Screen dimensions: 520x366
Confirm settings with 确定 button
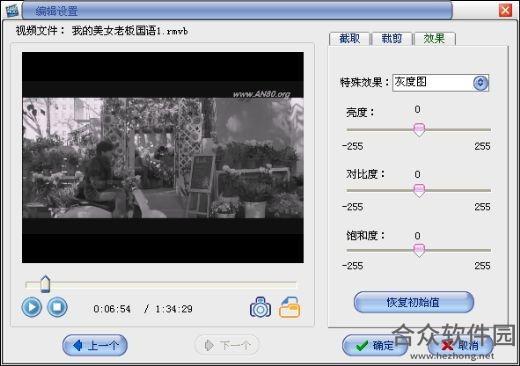375,345
